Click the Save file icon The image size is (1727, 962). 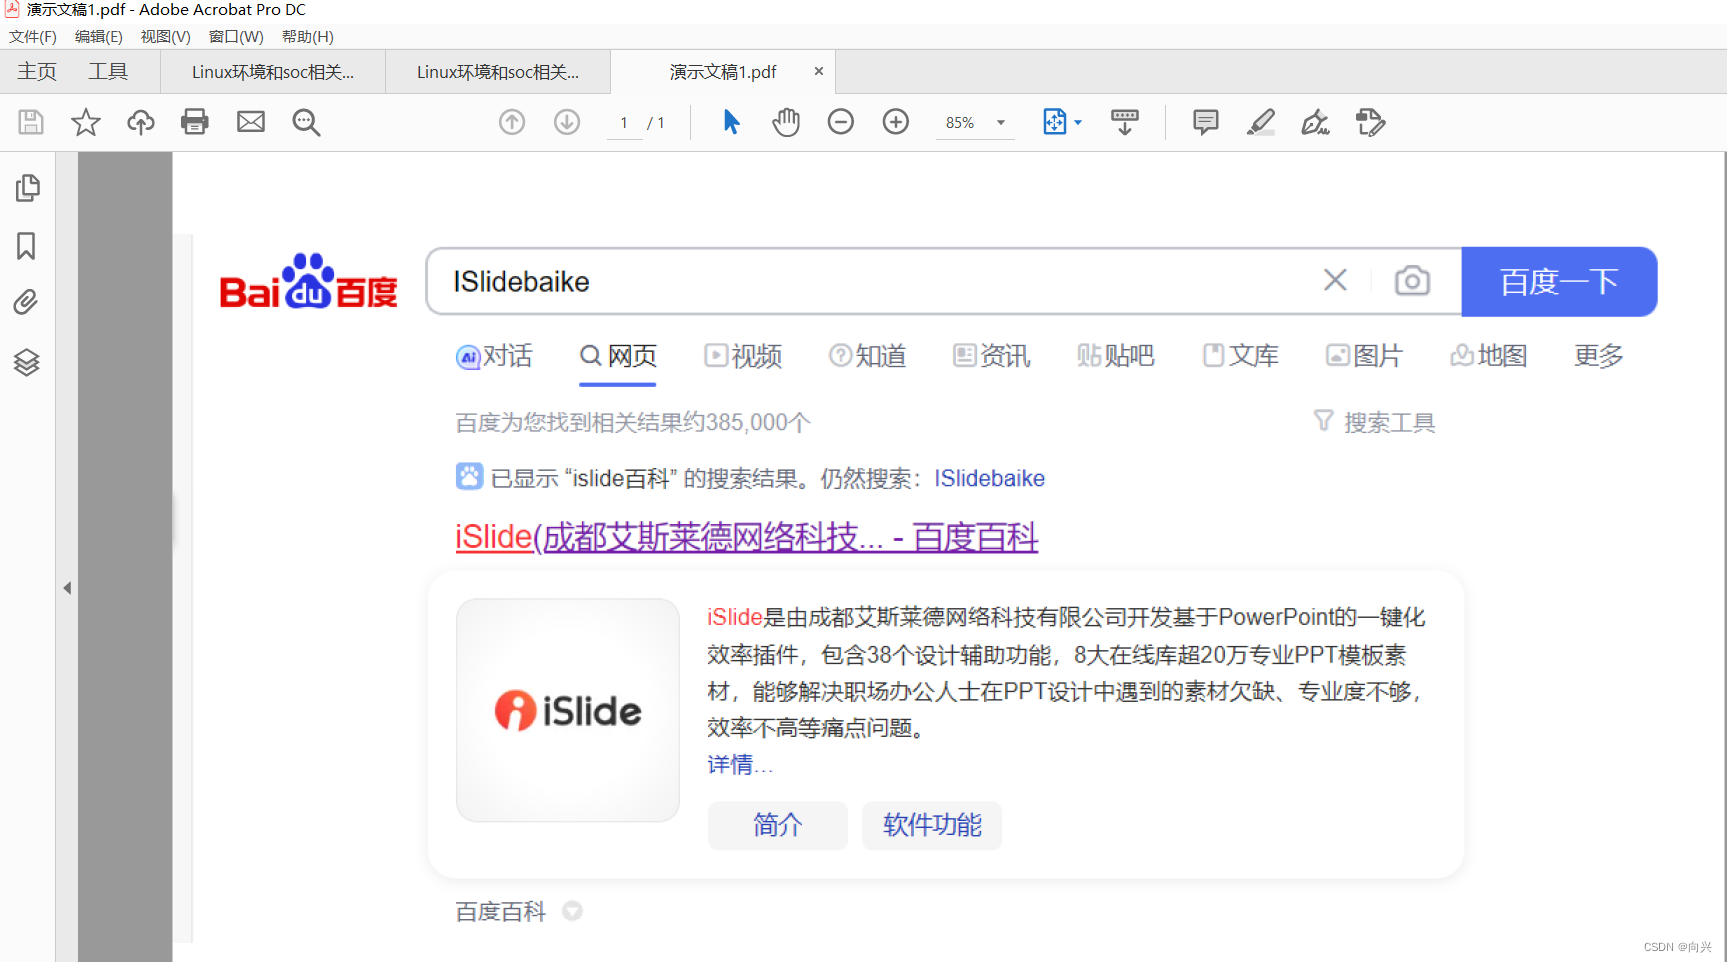click(x=31, y=122)
